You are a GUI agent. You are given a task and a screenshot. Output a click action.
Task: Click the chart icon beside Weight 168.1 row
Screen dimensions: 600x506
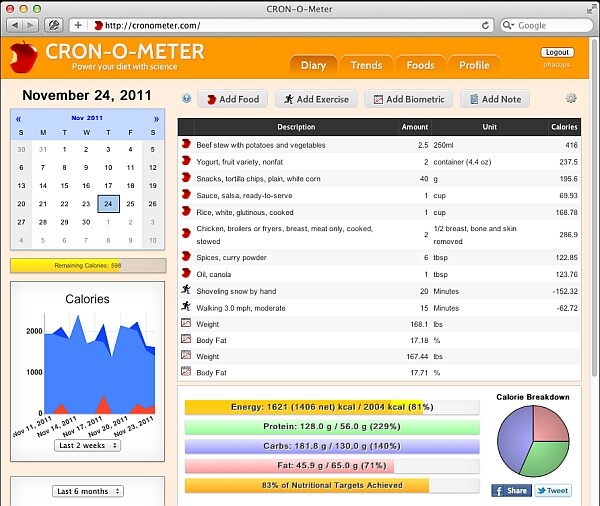point(186,323)
